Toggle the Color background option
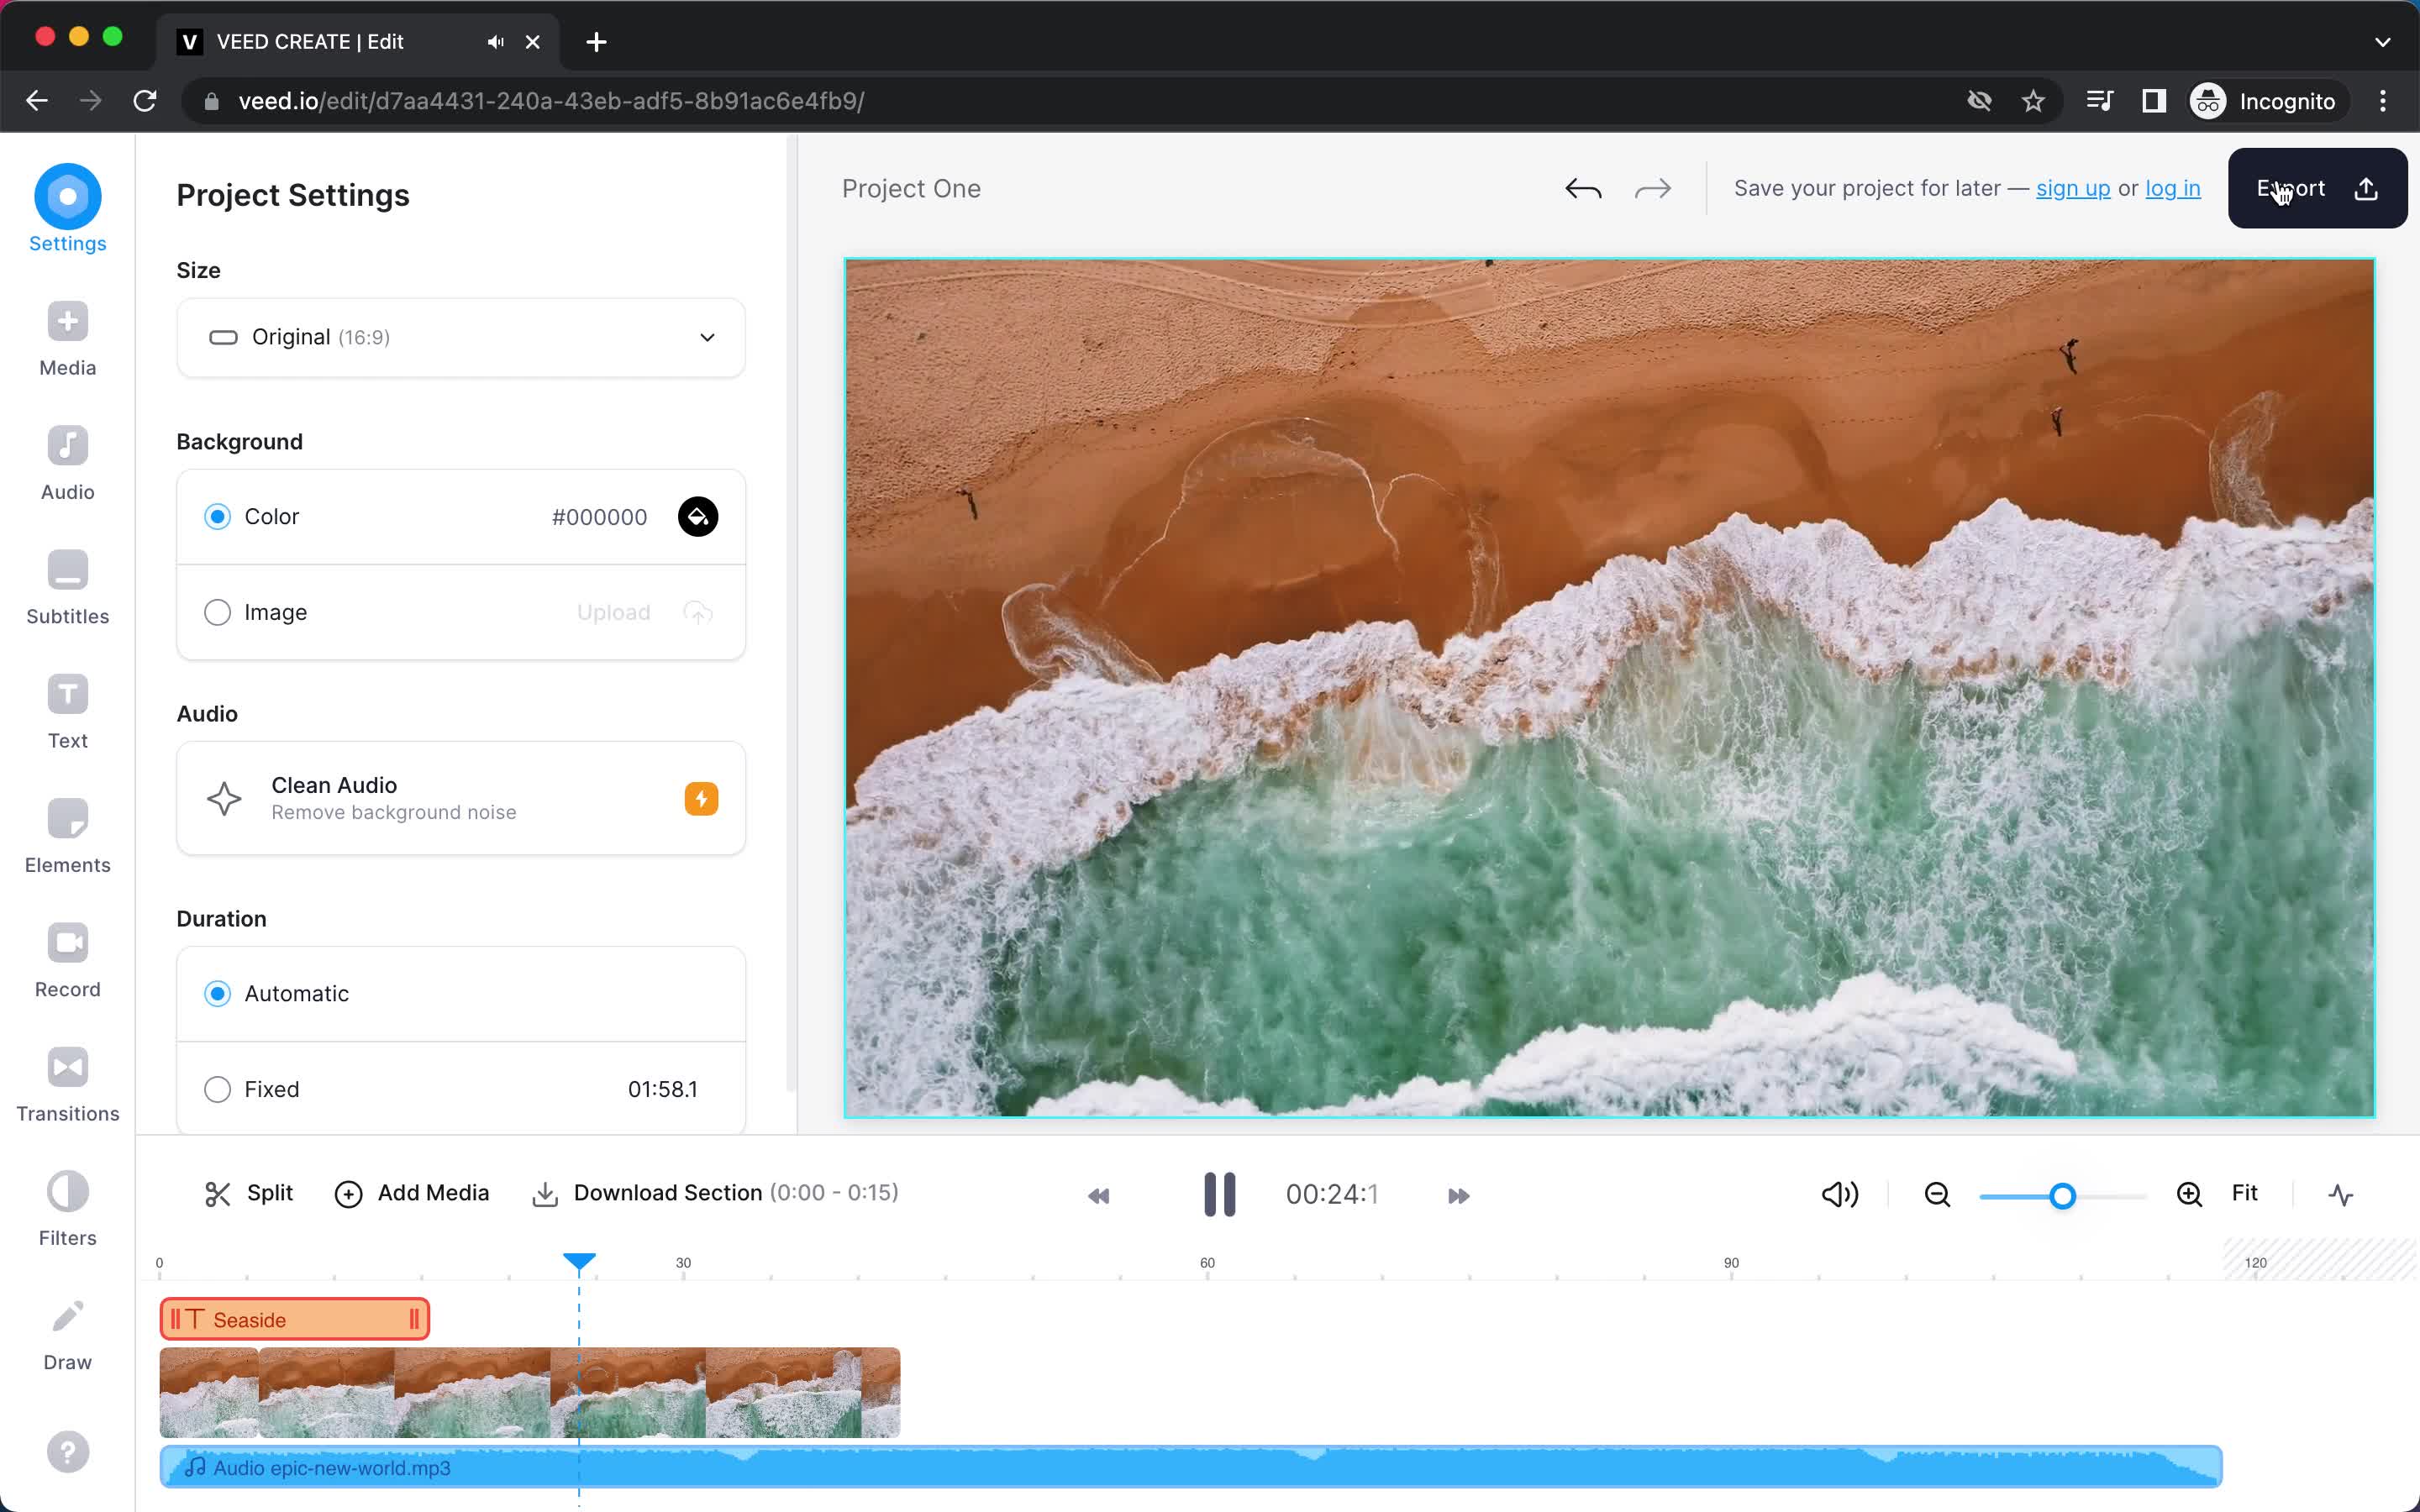Screen dimensions: 2420x1512 218,517
